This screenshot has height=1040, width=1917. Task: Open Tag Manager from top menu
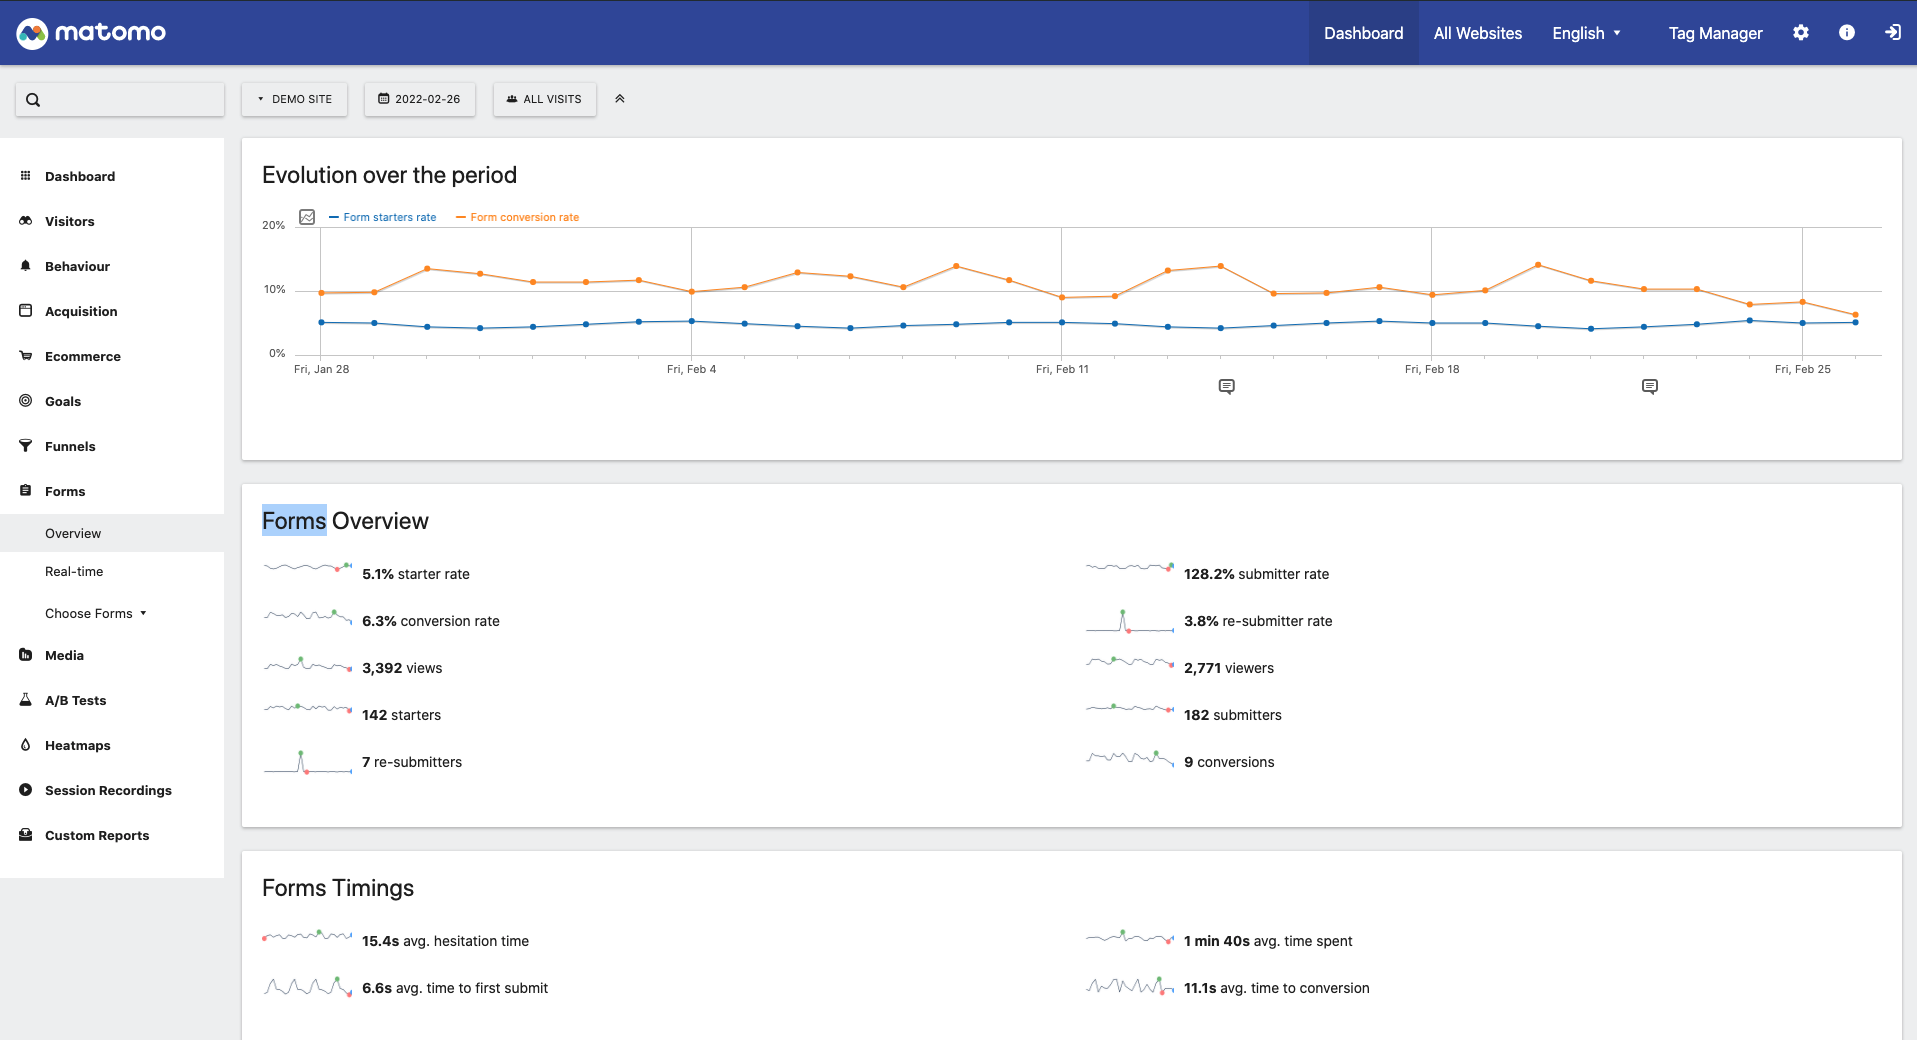click(1714, 33)
